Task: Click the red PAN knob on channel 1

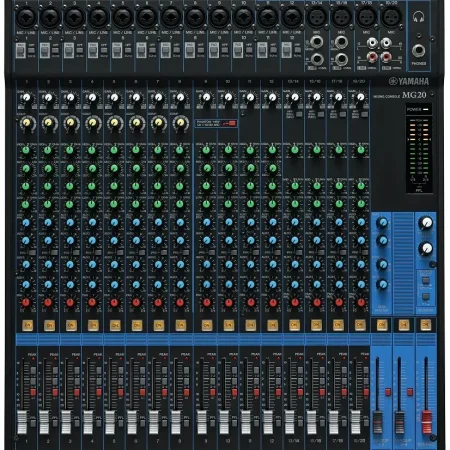Action: tap(26, 303)
